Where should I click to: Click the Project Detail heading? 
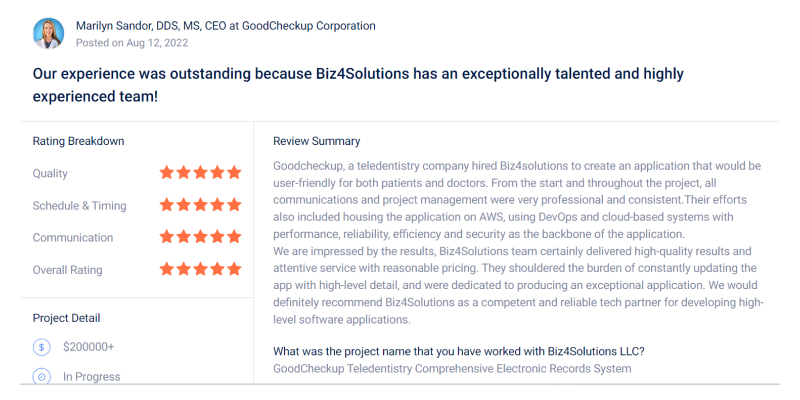pos(66,318)
